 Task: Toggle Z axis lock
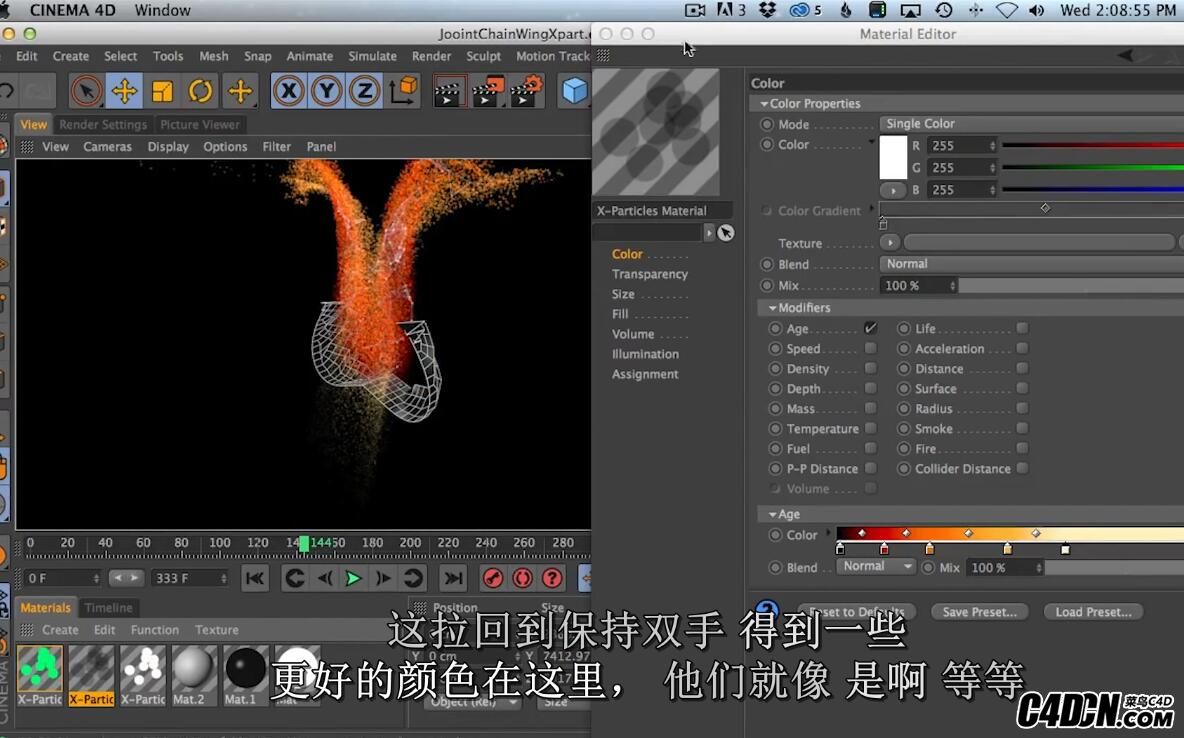pyautogui.click(x=365, y=91)
